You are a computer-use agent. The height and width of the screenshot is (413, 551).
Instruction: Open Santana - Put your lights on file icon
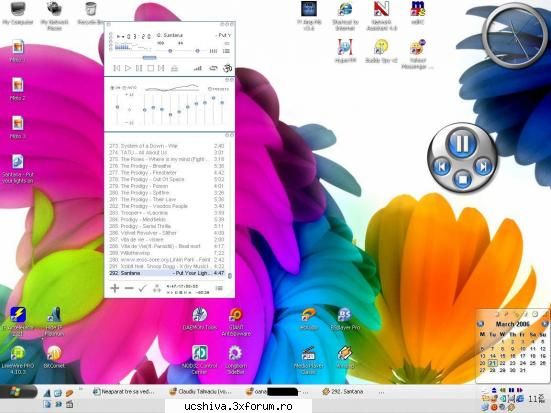coord(18,169)
